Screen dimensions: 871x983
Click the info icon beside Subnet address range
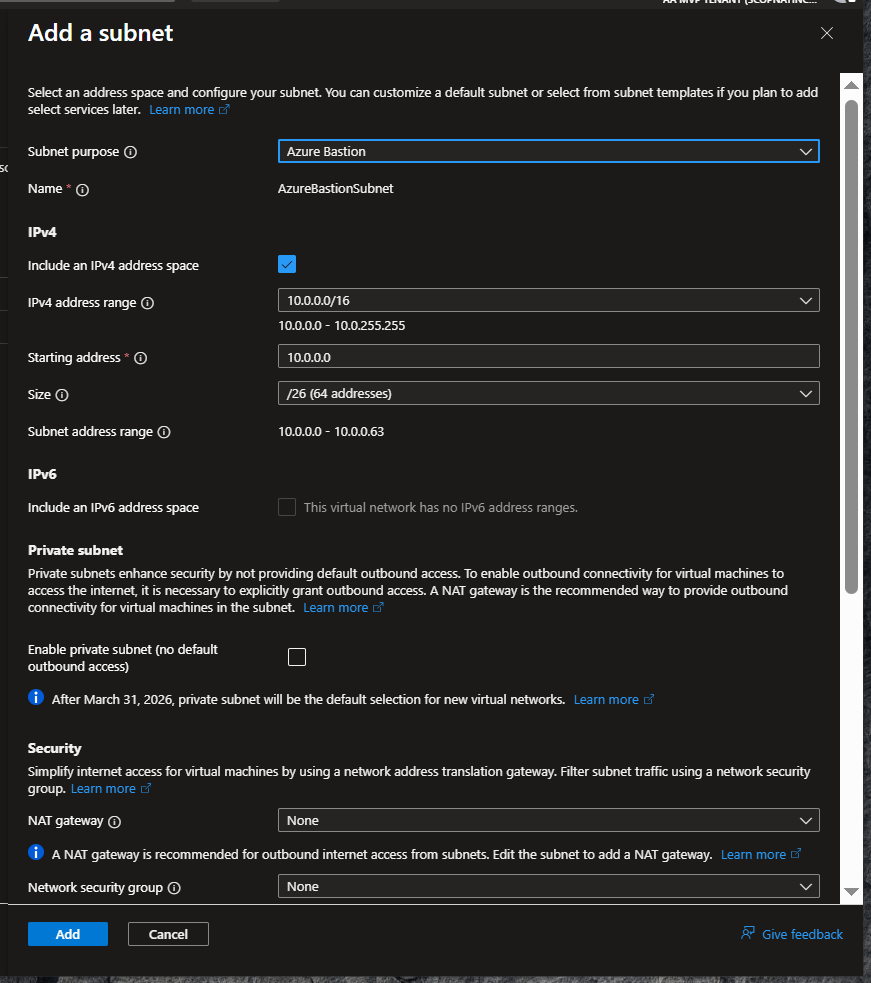pyautogui.click(x=164, y=432)
